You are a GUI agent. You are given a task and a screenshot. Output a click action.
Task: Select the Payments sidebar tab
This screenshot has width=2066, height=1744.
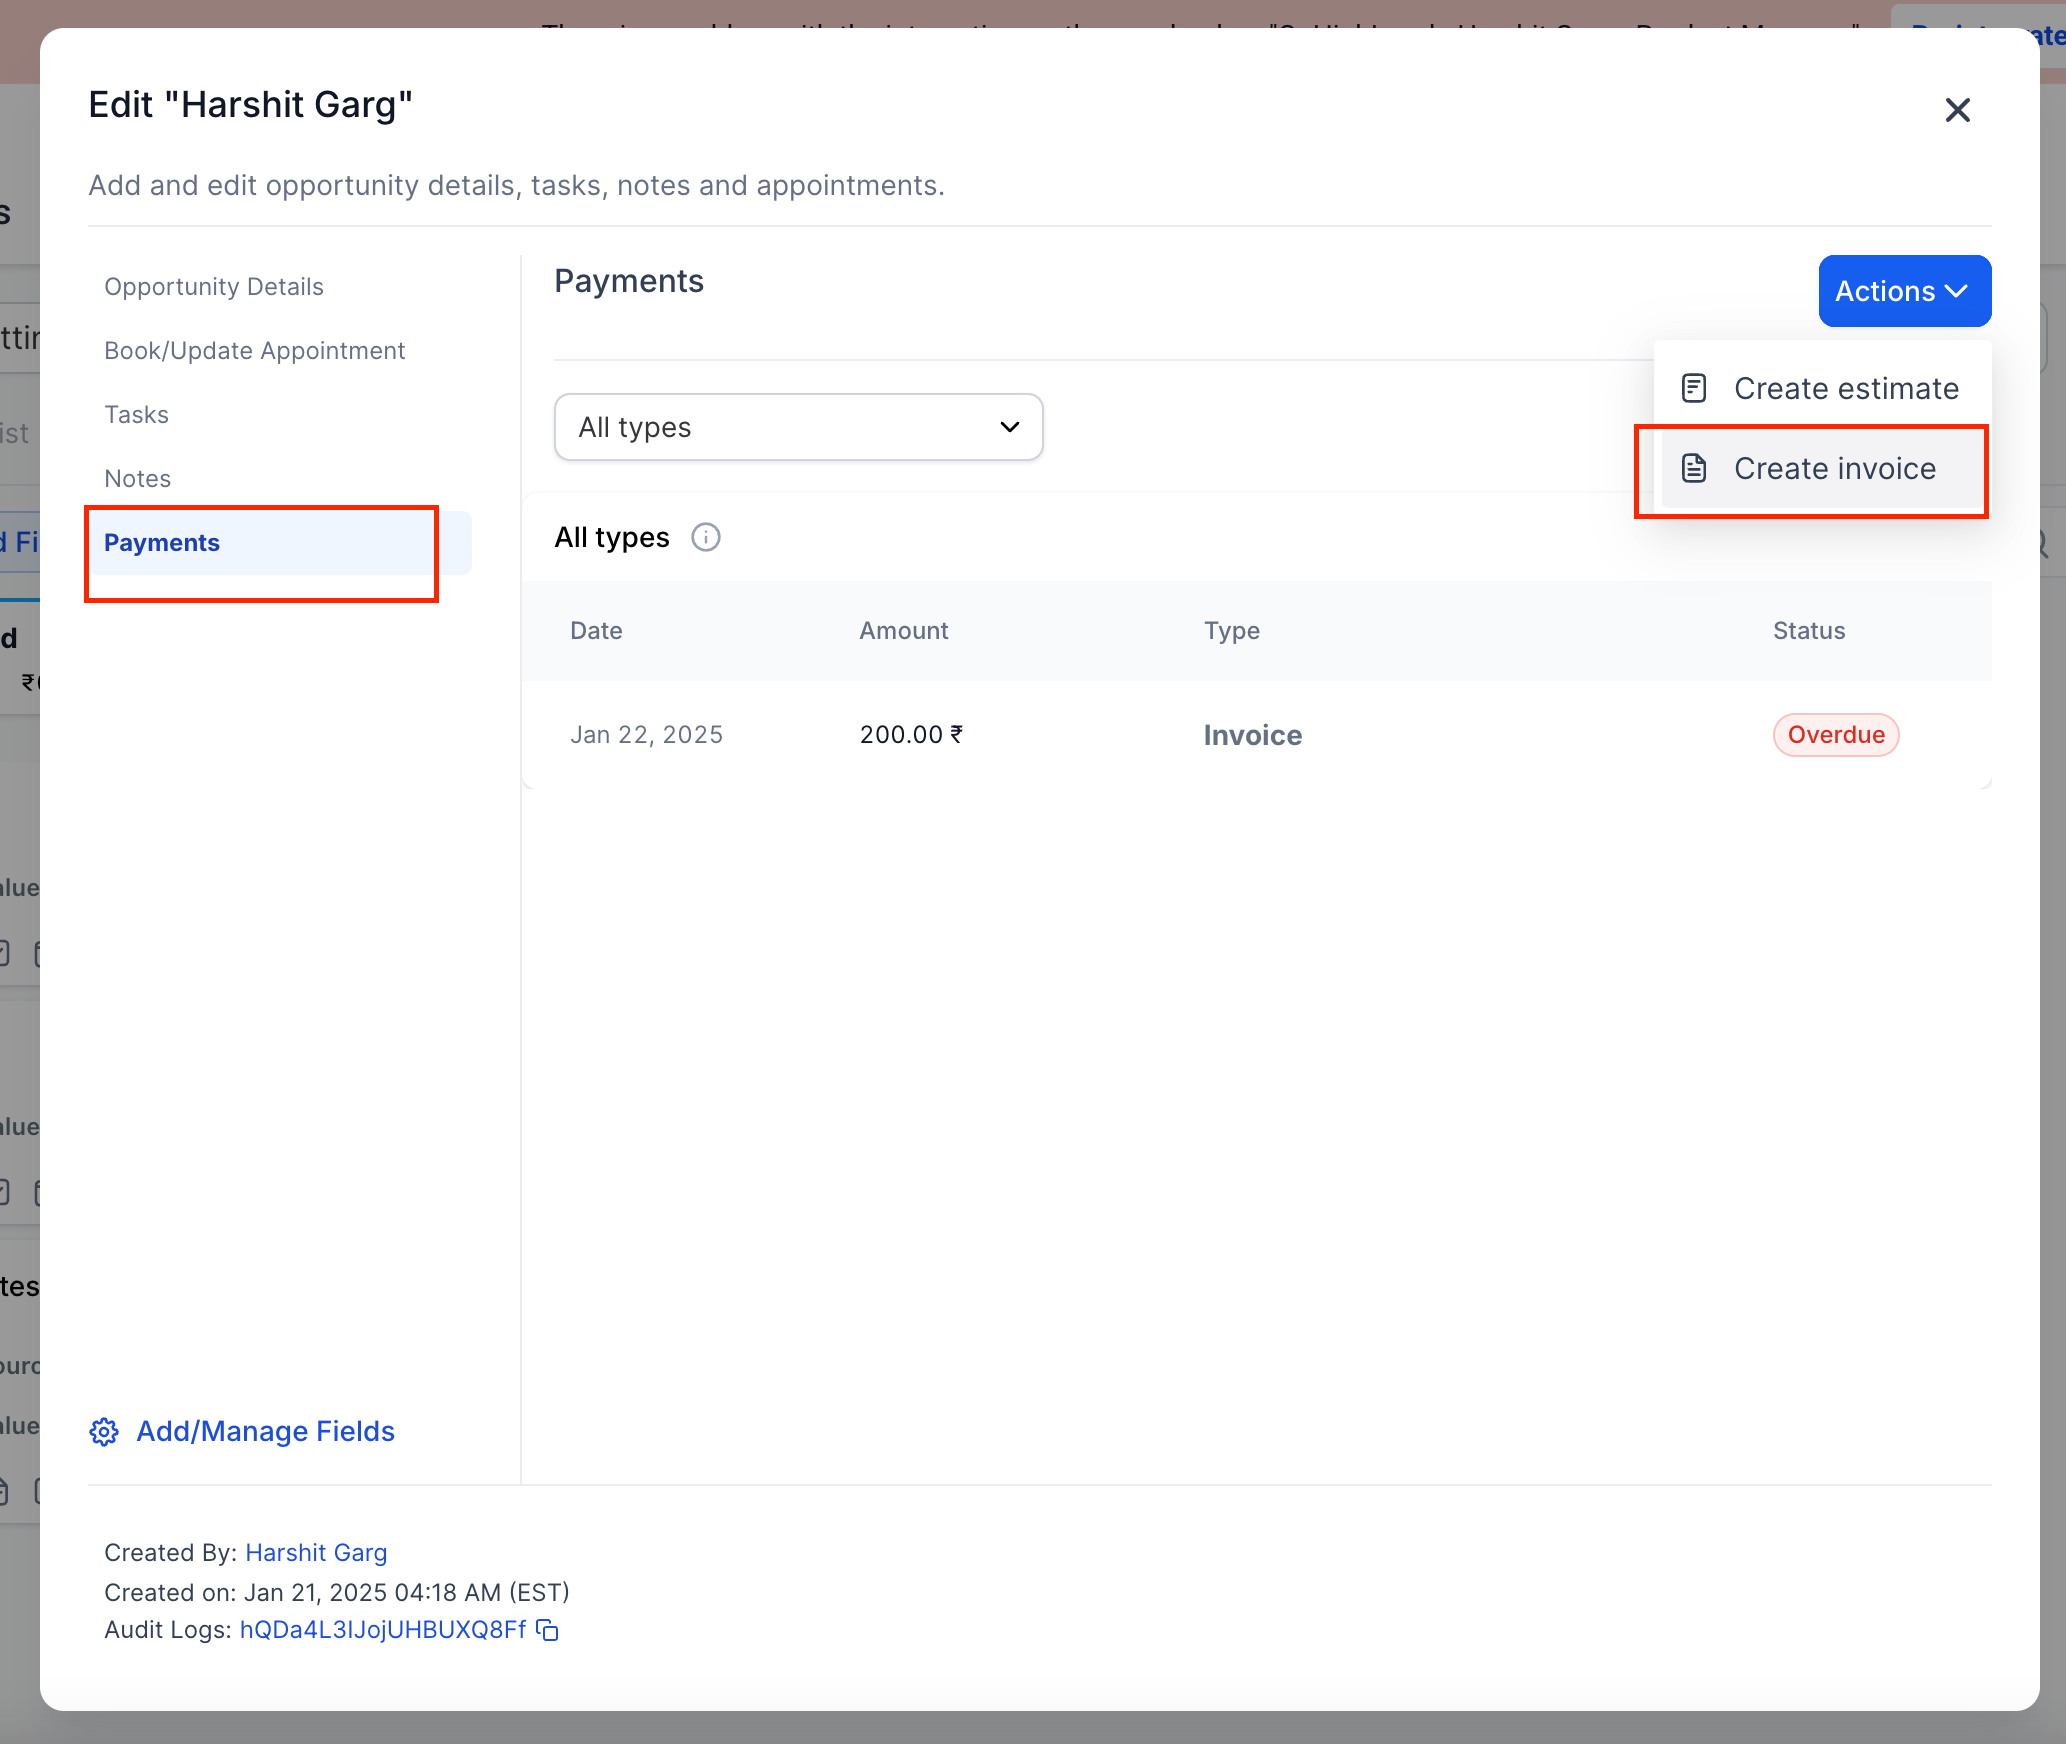click(x=162, y=543)
